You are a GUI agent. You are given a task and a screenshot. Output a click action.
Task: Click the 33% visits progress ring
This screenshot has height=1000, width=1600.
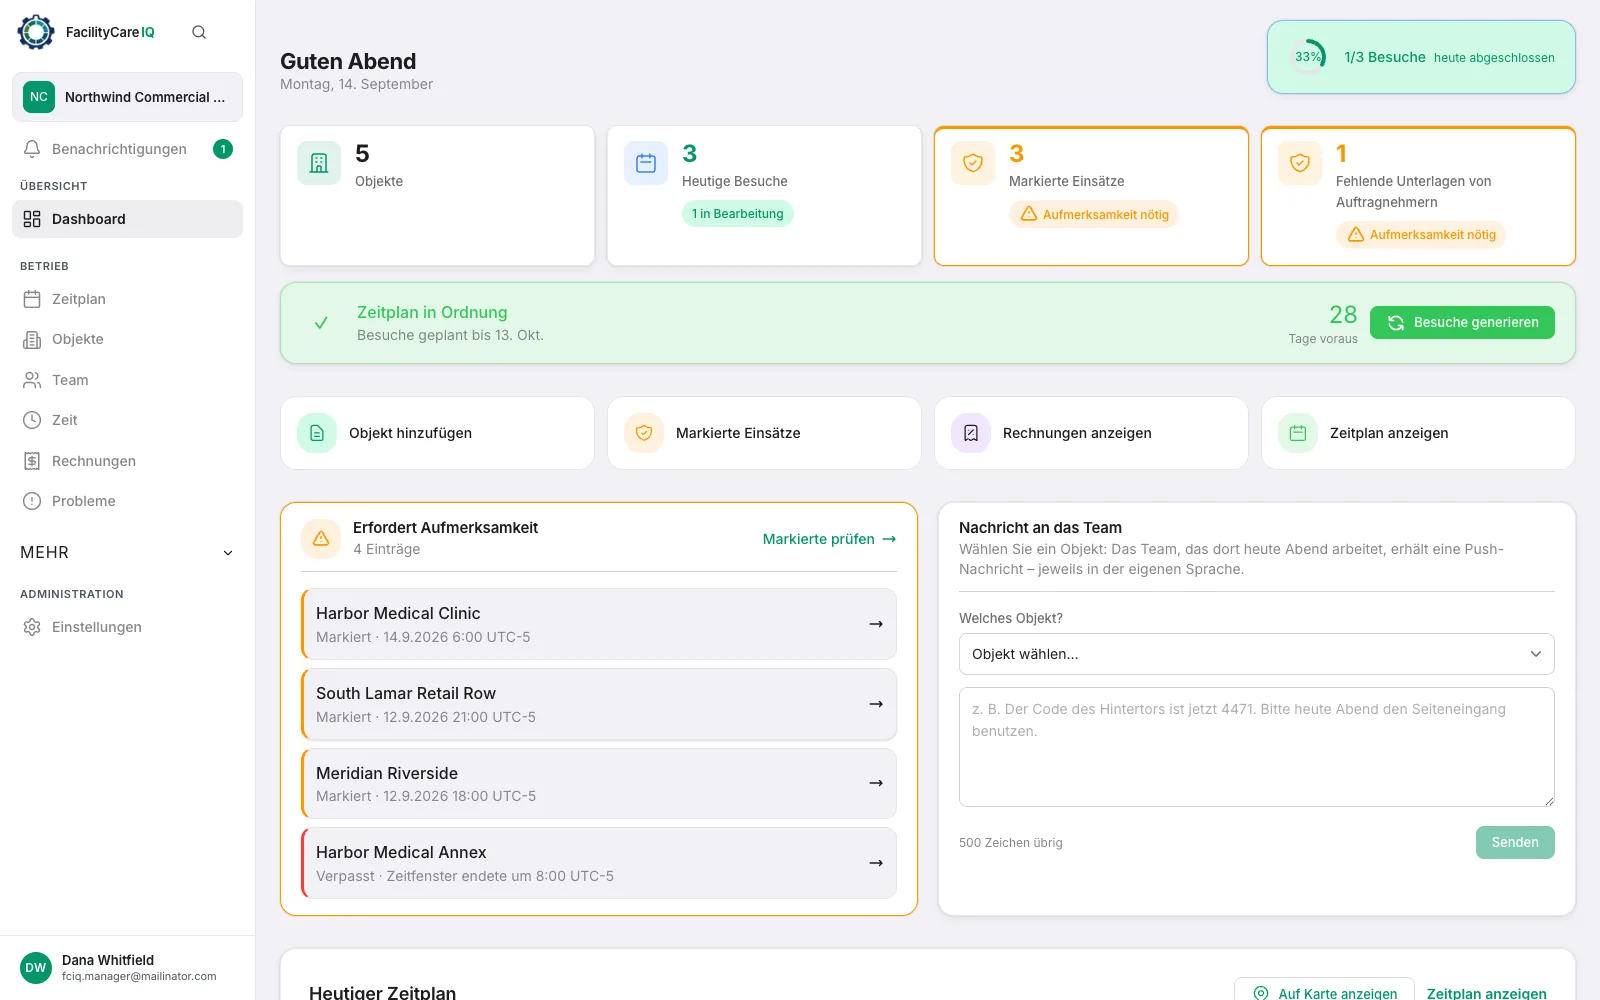pos(1308,57)
